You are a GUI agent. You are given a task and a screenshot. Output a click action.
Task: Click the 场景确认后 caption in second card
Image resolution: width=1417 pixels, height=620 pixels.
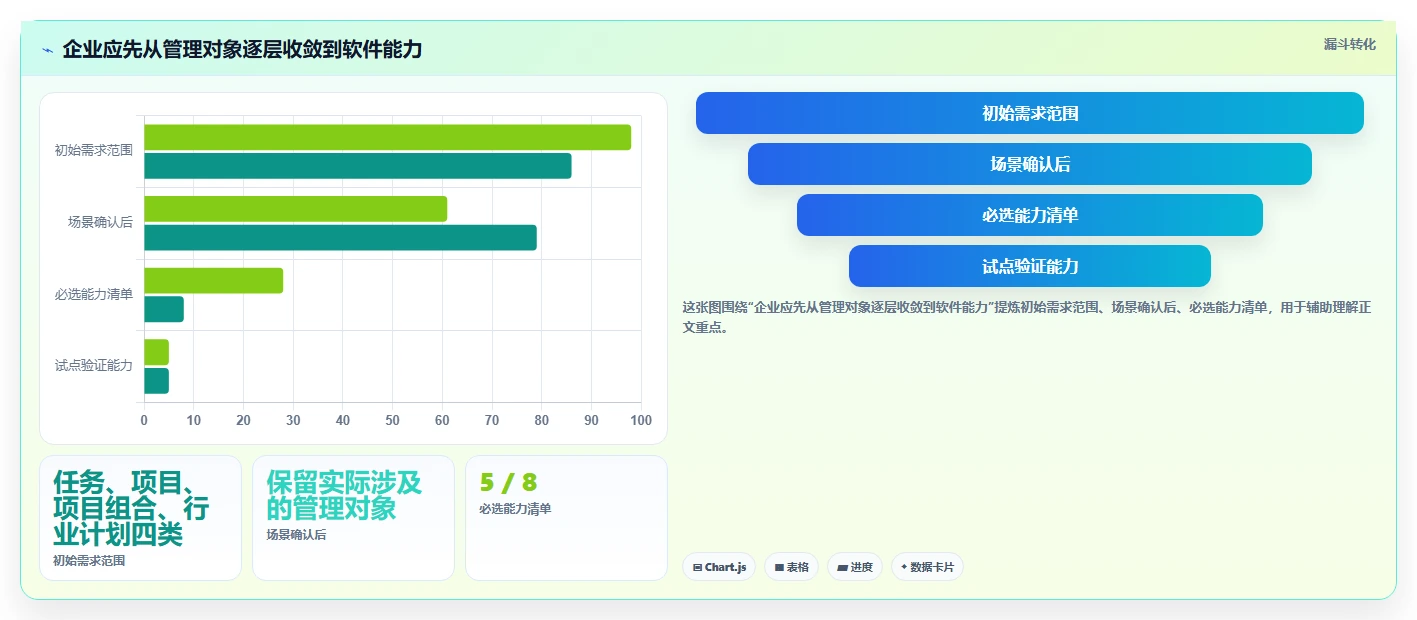(296, 535)
